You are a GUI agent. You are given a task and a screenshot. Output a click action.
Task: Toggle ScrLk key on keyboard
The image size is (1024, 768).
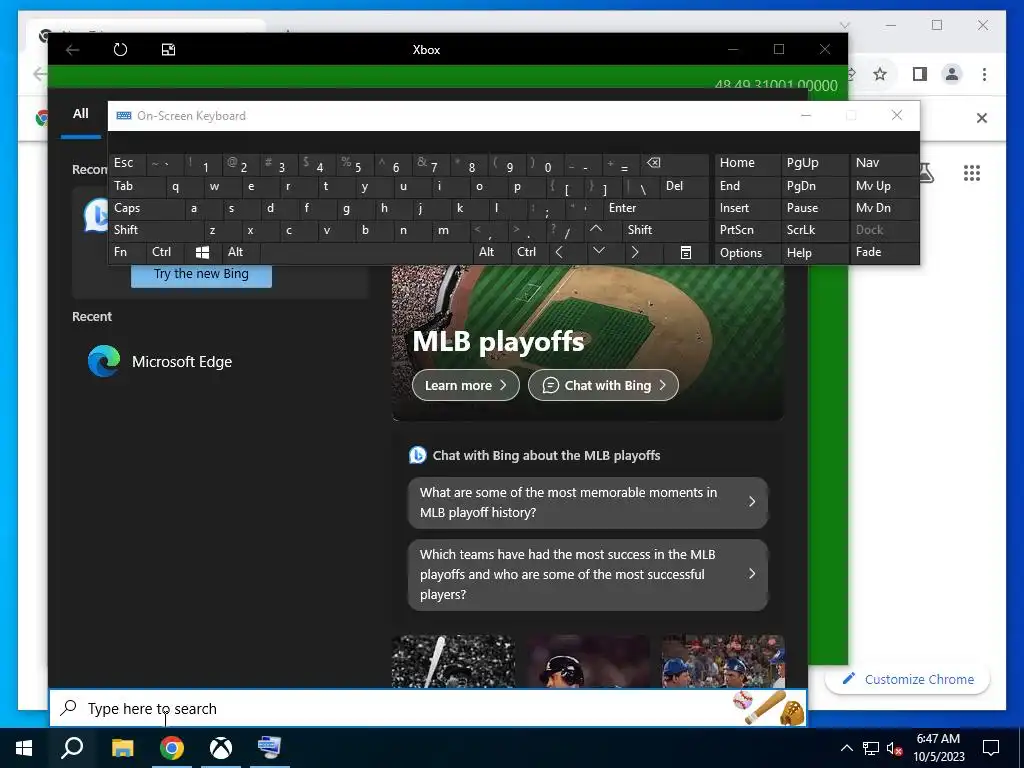click(x=814, y=230)
